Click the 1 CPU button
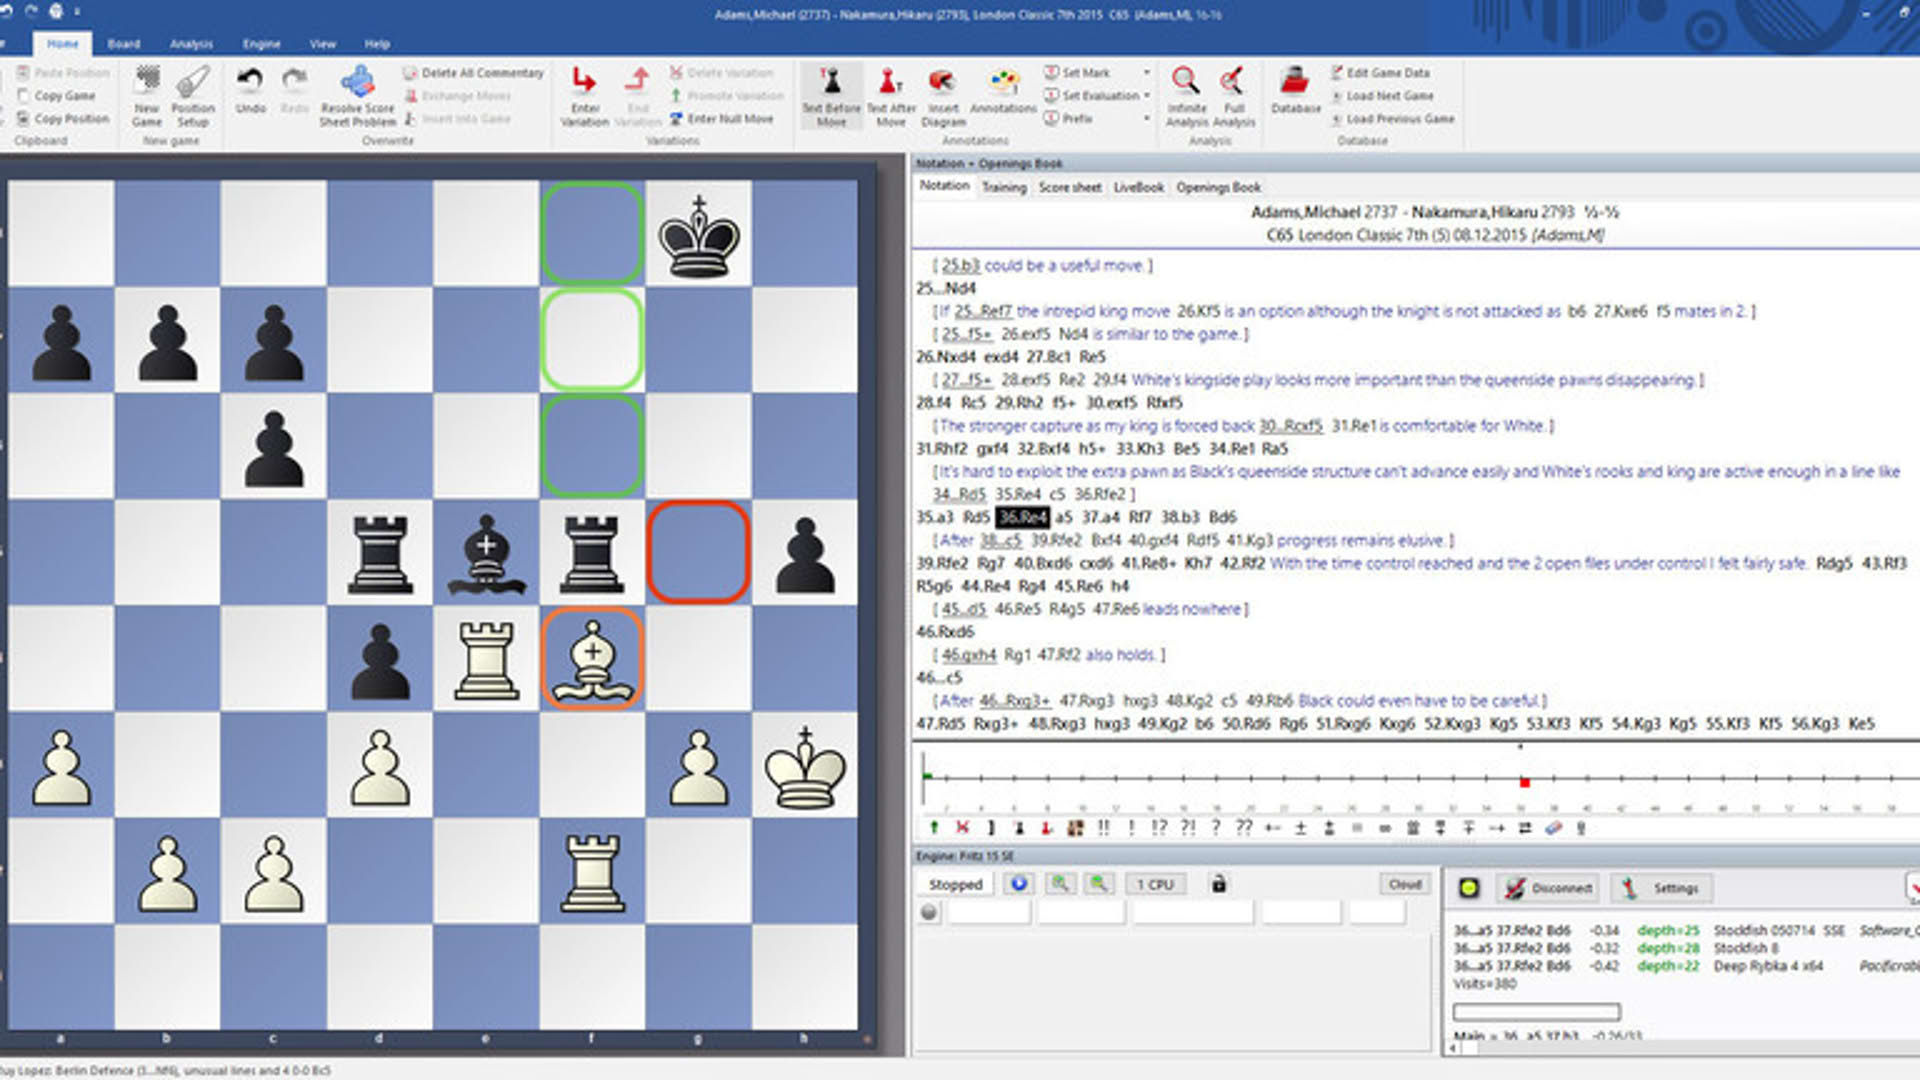This screenshot has width=1920, height=1080. pos(1154,884)
